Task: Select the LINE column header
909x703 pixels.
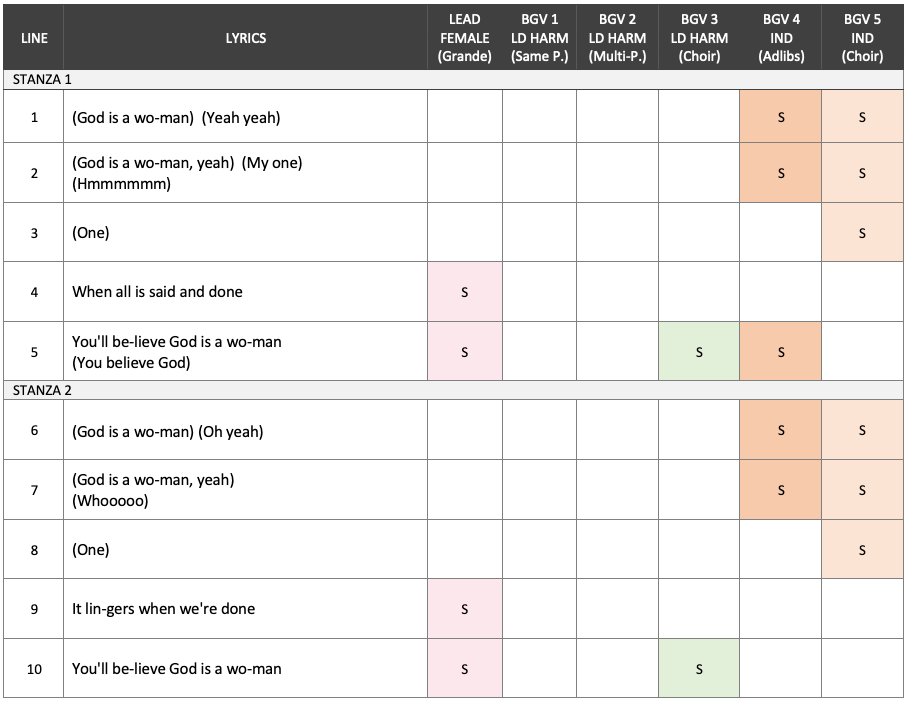Action: click(34, 38)
